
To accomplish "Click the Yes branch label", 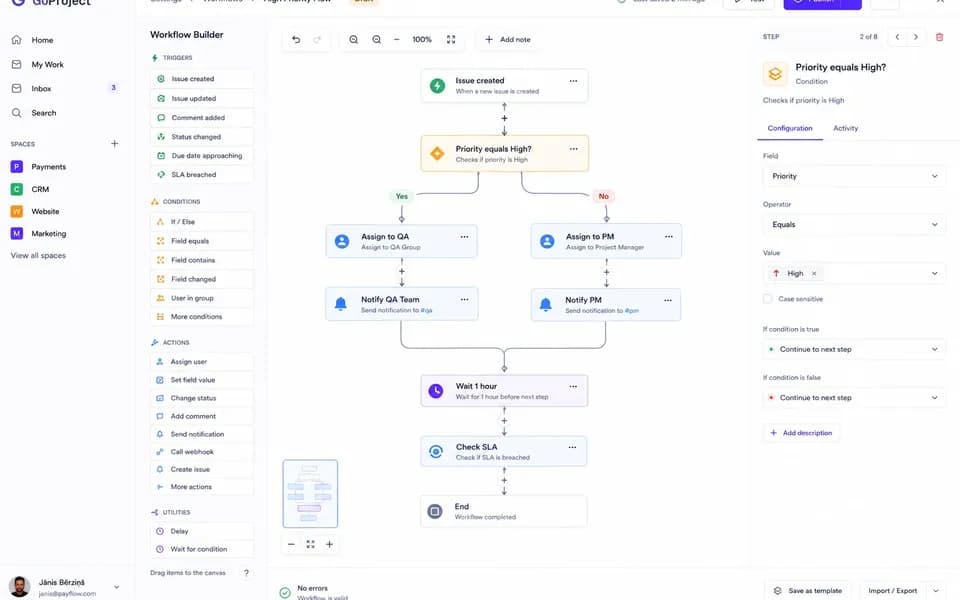I will (x=402, y=197).
